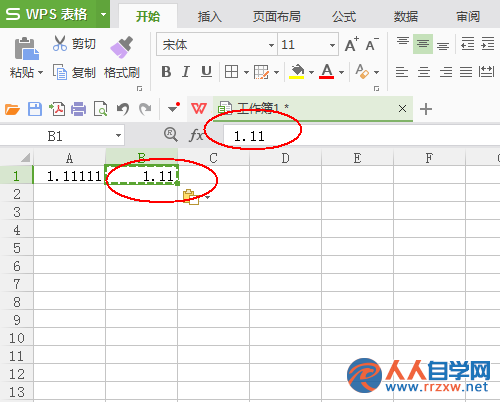Click the select all corner button

(x=24, y=157)
